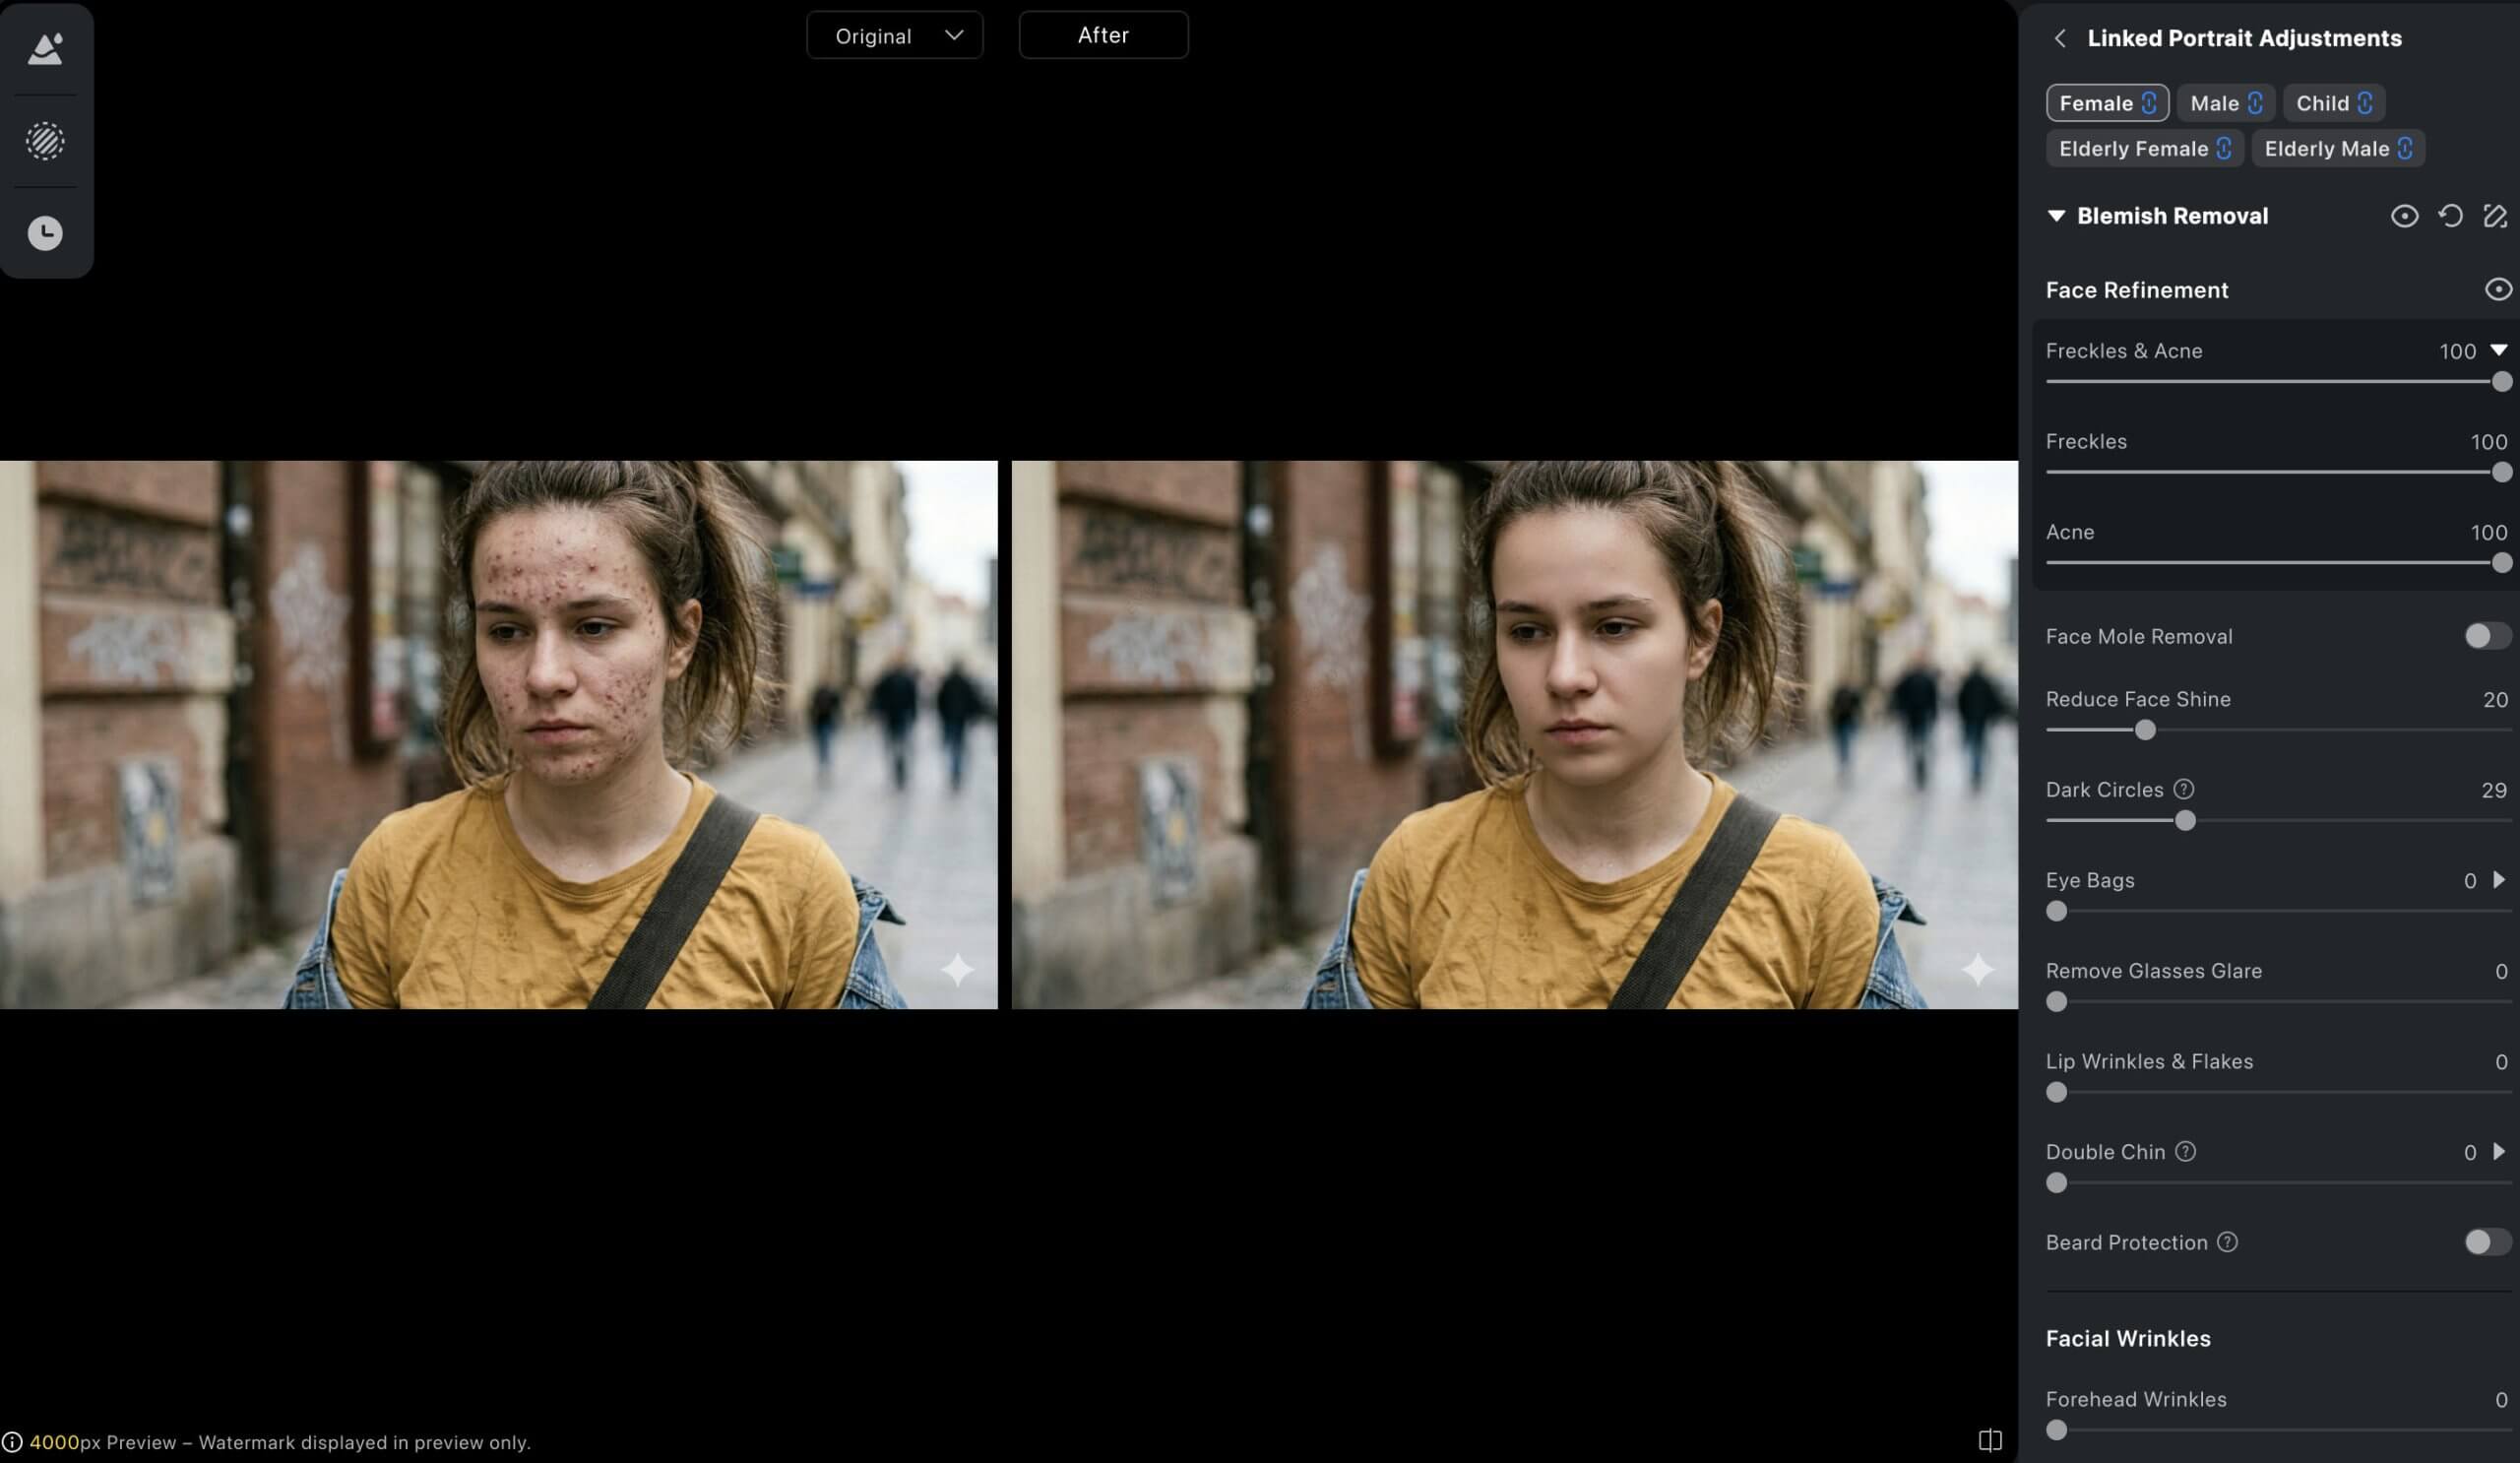Click the preview info icon bottom left
Viewport: 2520px width, 1463px height.
[x=12, y=1442]
